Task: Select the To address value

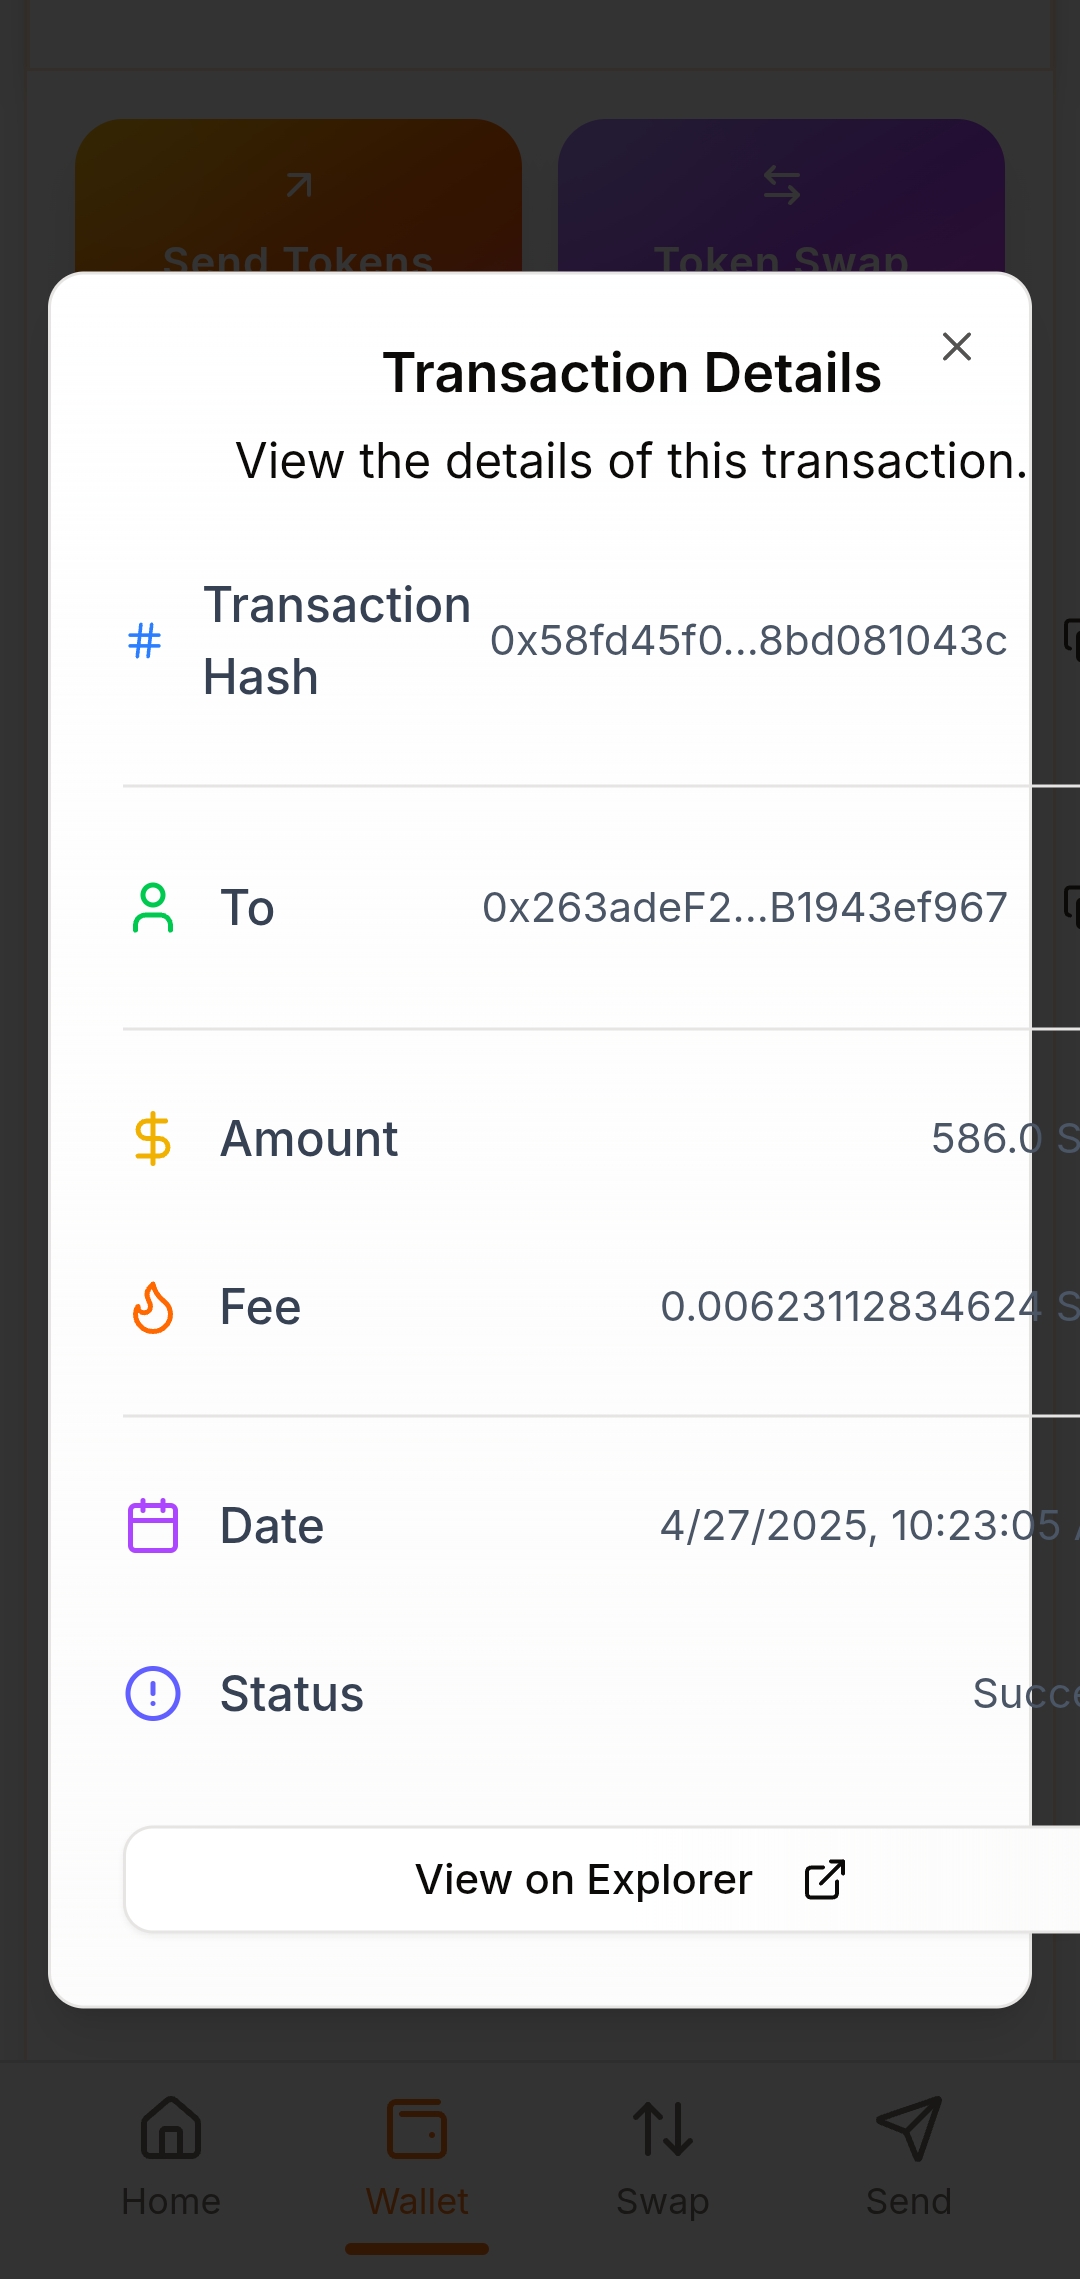Action: [x=745, y=908]
